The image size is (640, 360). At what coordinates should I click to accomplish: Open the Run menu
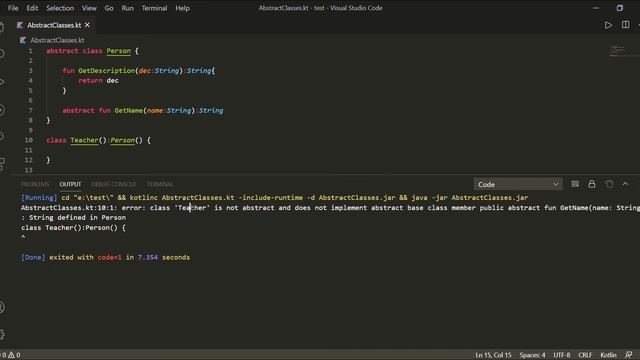point(127,8)
